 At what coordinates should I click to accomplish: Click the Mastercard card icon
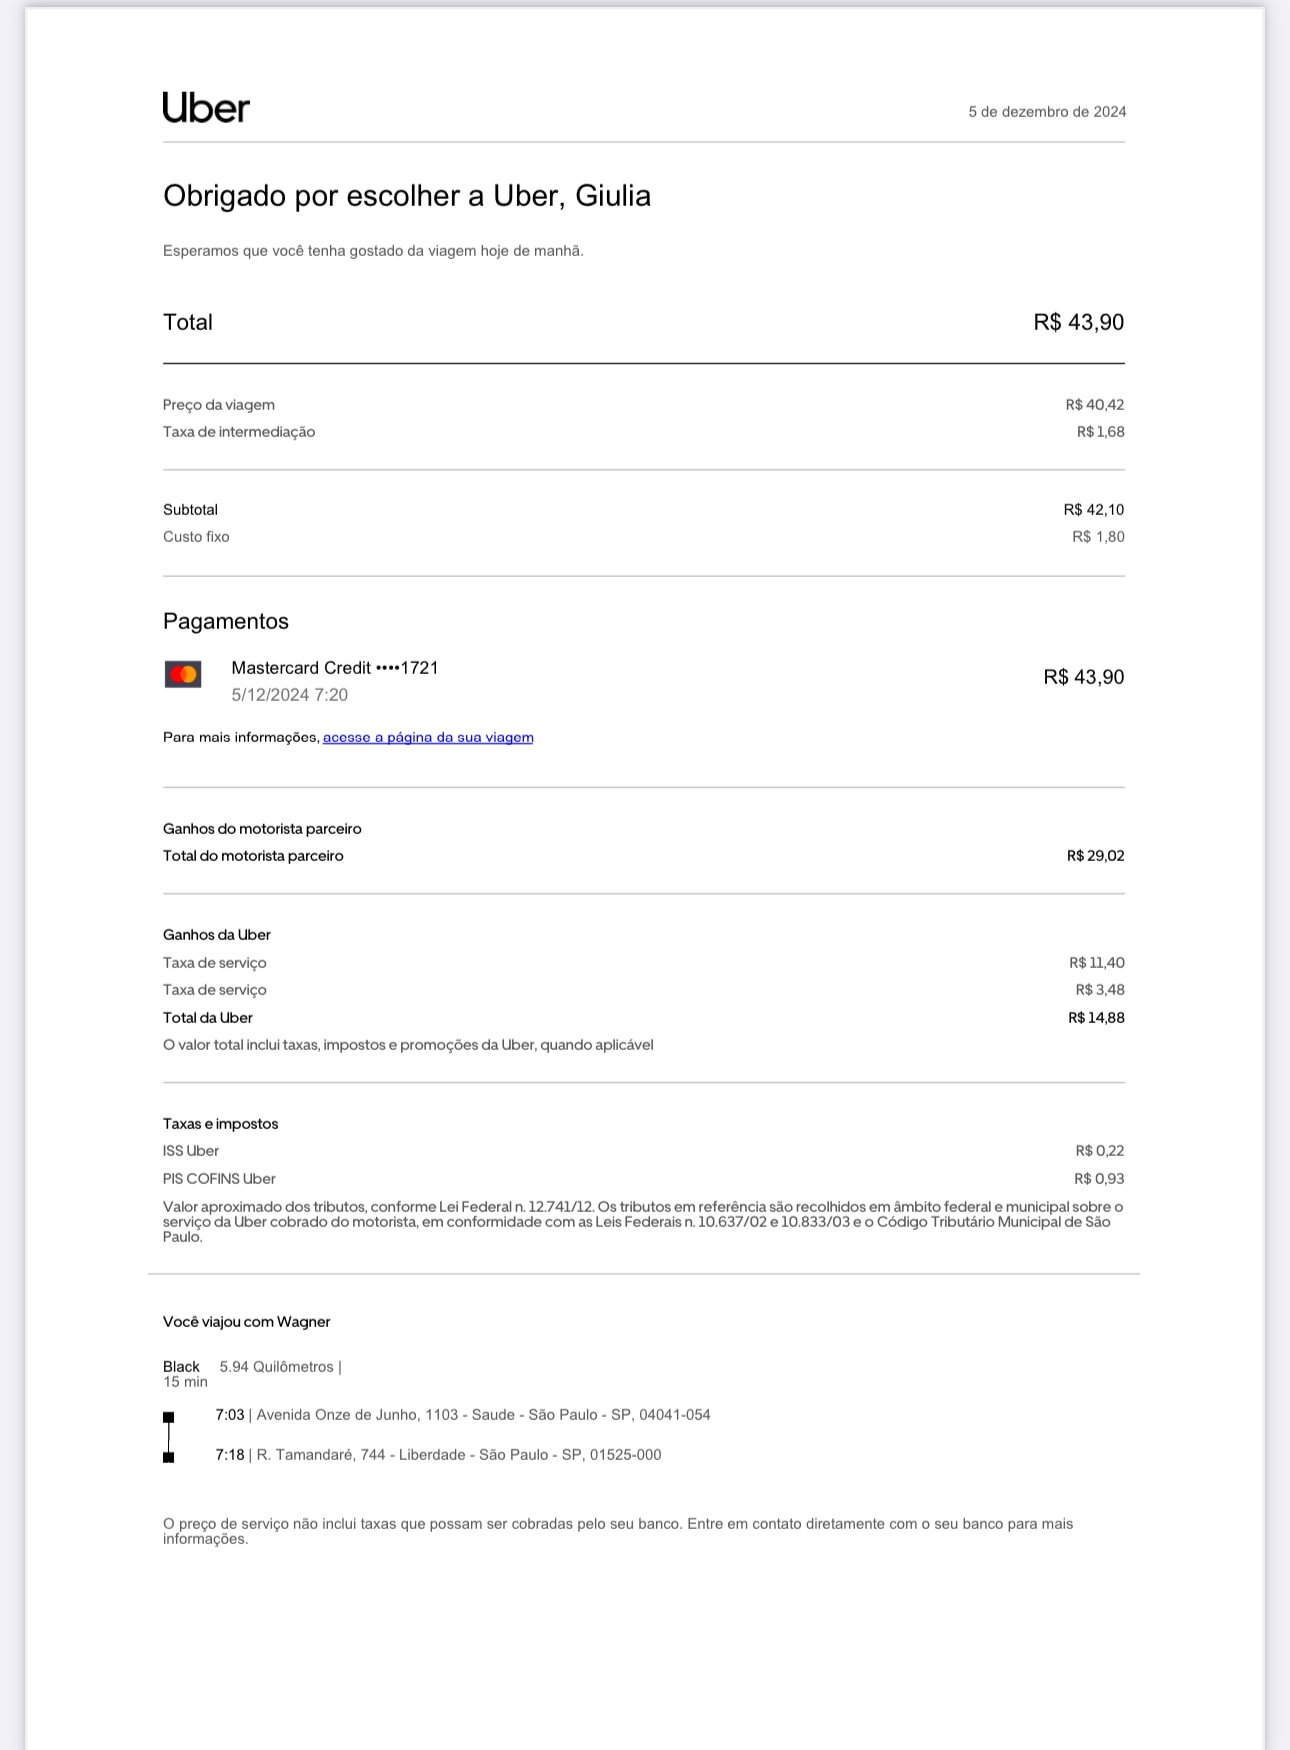[x=183, y=674]
